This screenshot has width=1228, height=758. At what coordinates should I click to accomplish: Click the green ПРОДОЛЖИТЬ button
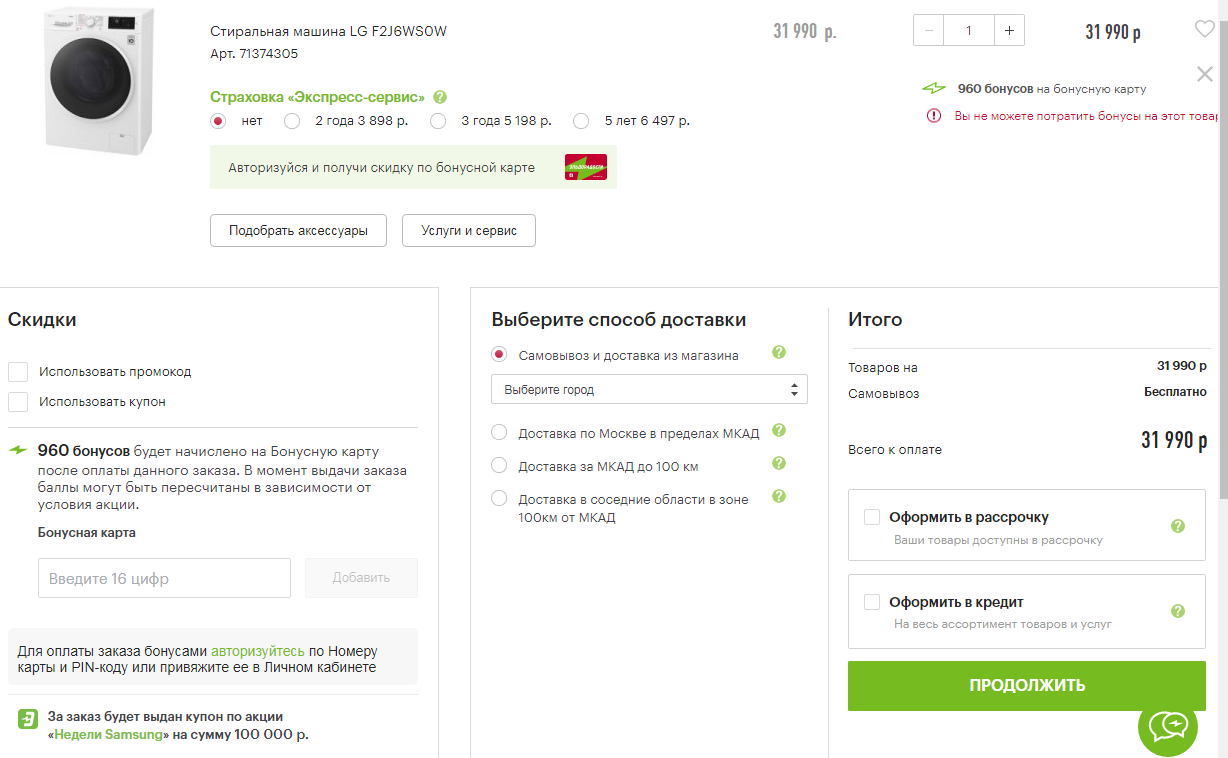click(1027, 685)
